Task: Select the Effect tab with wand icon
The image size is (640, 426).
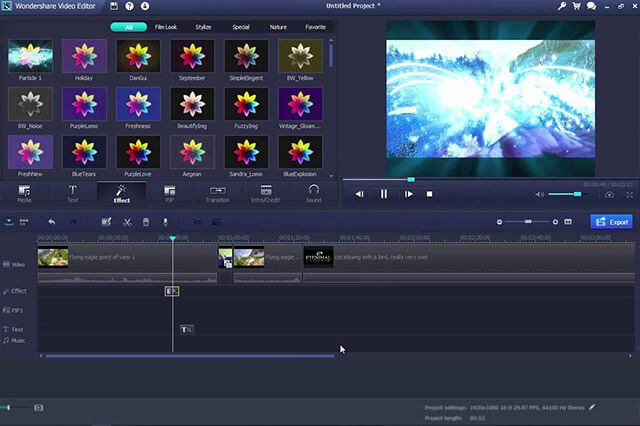Action: click(x=122, y=194)
